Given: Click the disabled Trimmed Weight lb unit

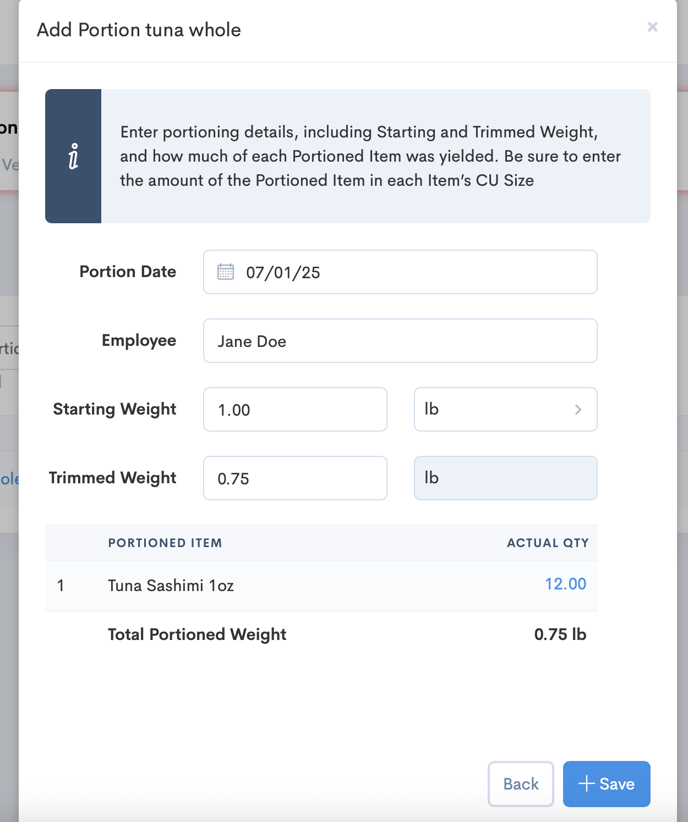Looking at the screenshot, I should pos(506,478).
